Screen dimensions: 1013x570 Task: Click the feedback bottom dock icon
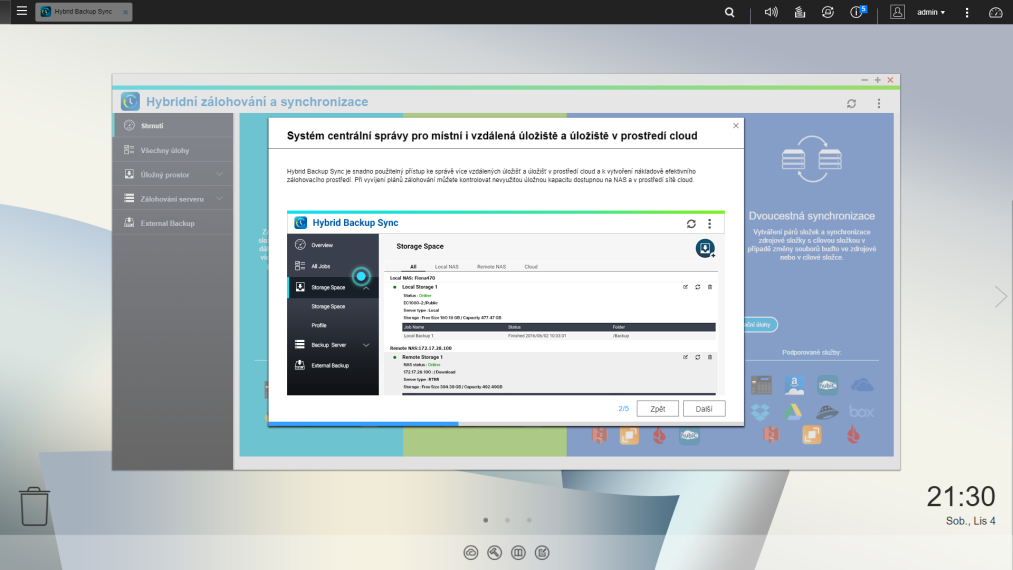click(x=542, y=553)
